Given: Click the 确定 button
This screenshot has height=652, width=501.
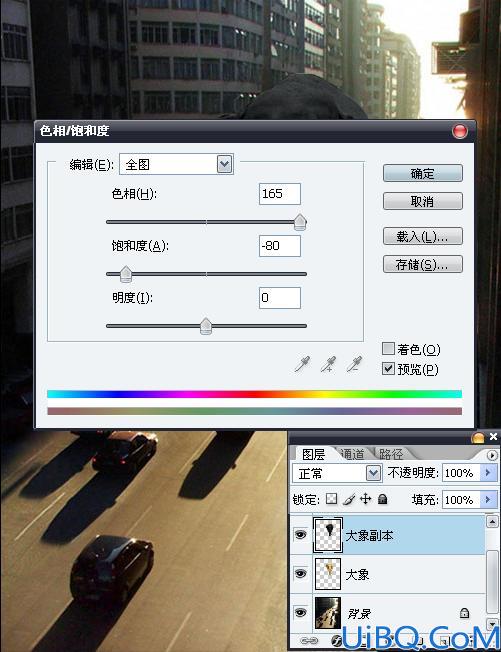Looking at the screenshot, I should [422, 173].
